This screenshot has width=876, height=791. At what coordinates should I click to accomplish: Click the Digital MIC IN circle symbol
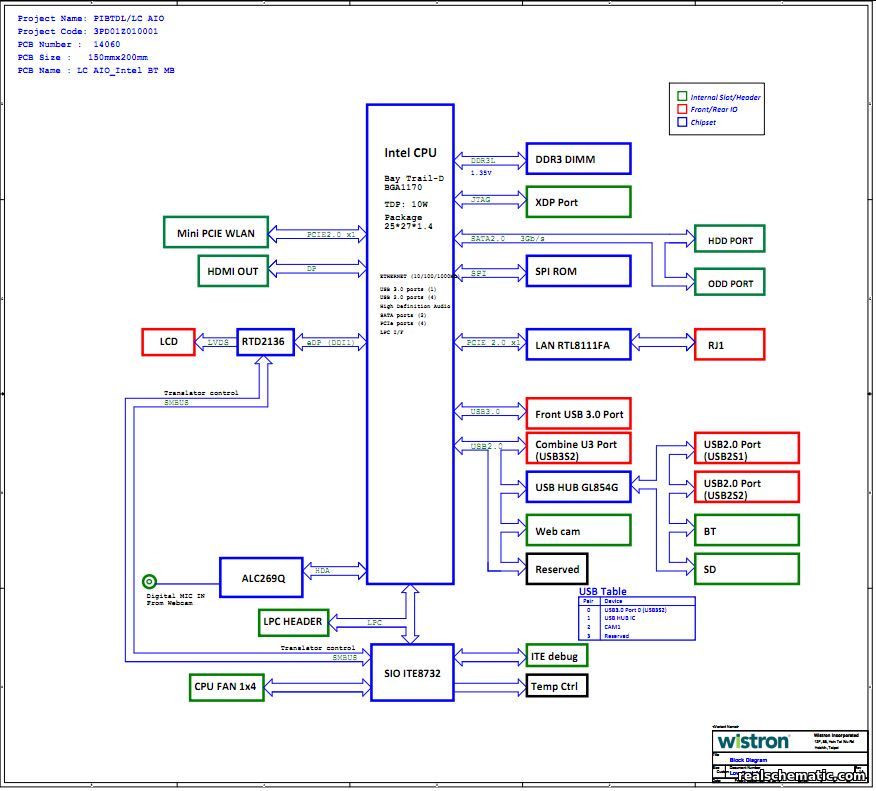coord(149,581)
